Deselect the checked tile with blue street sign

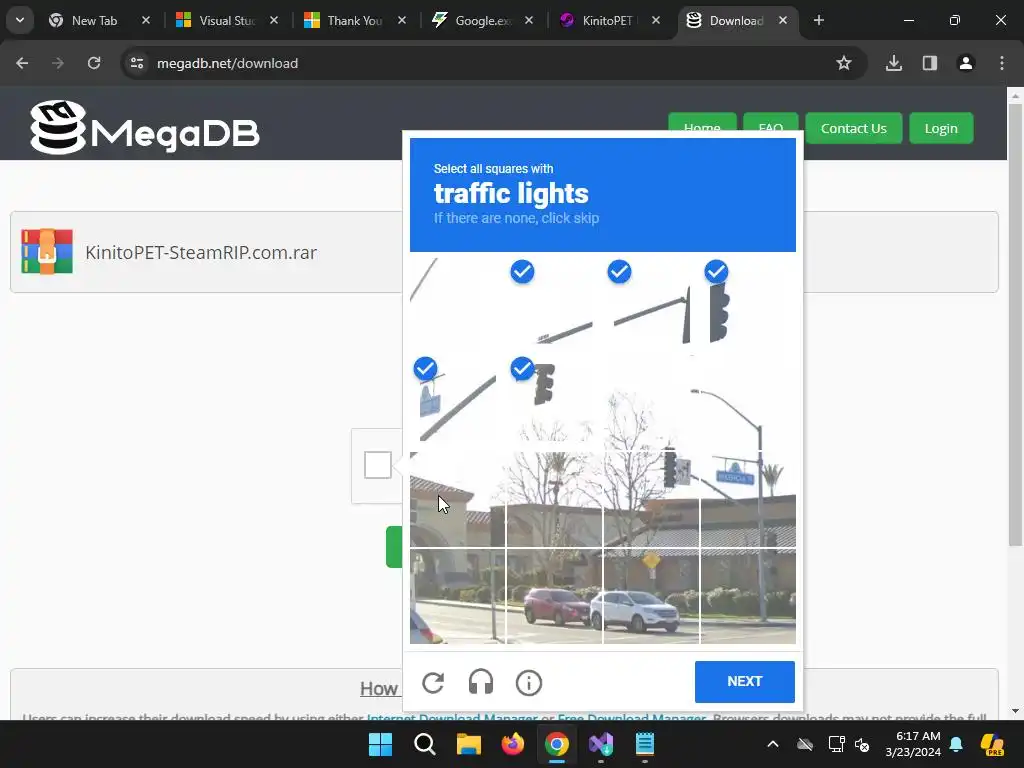(457, 401)
